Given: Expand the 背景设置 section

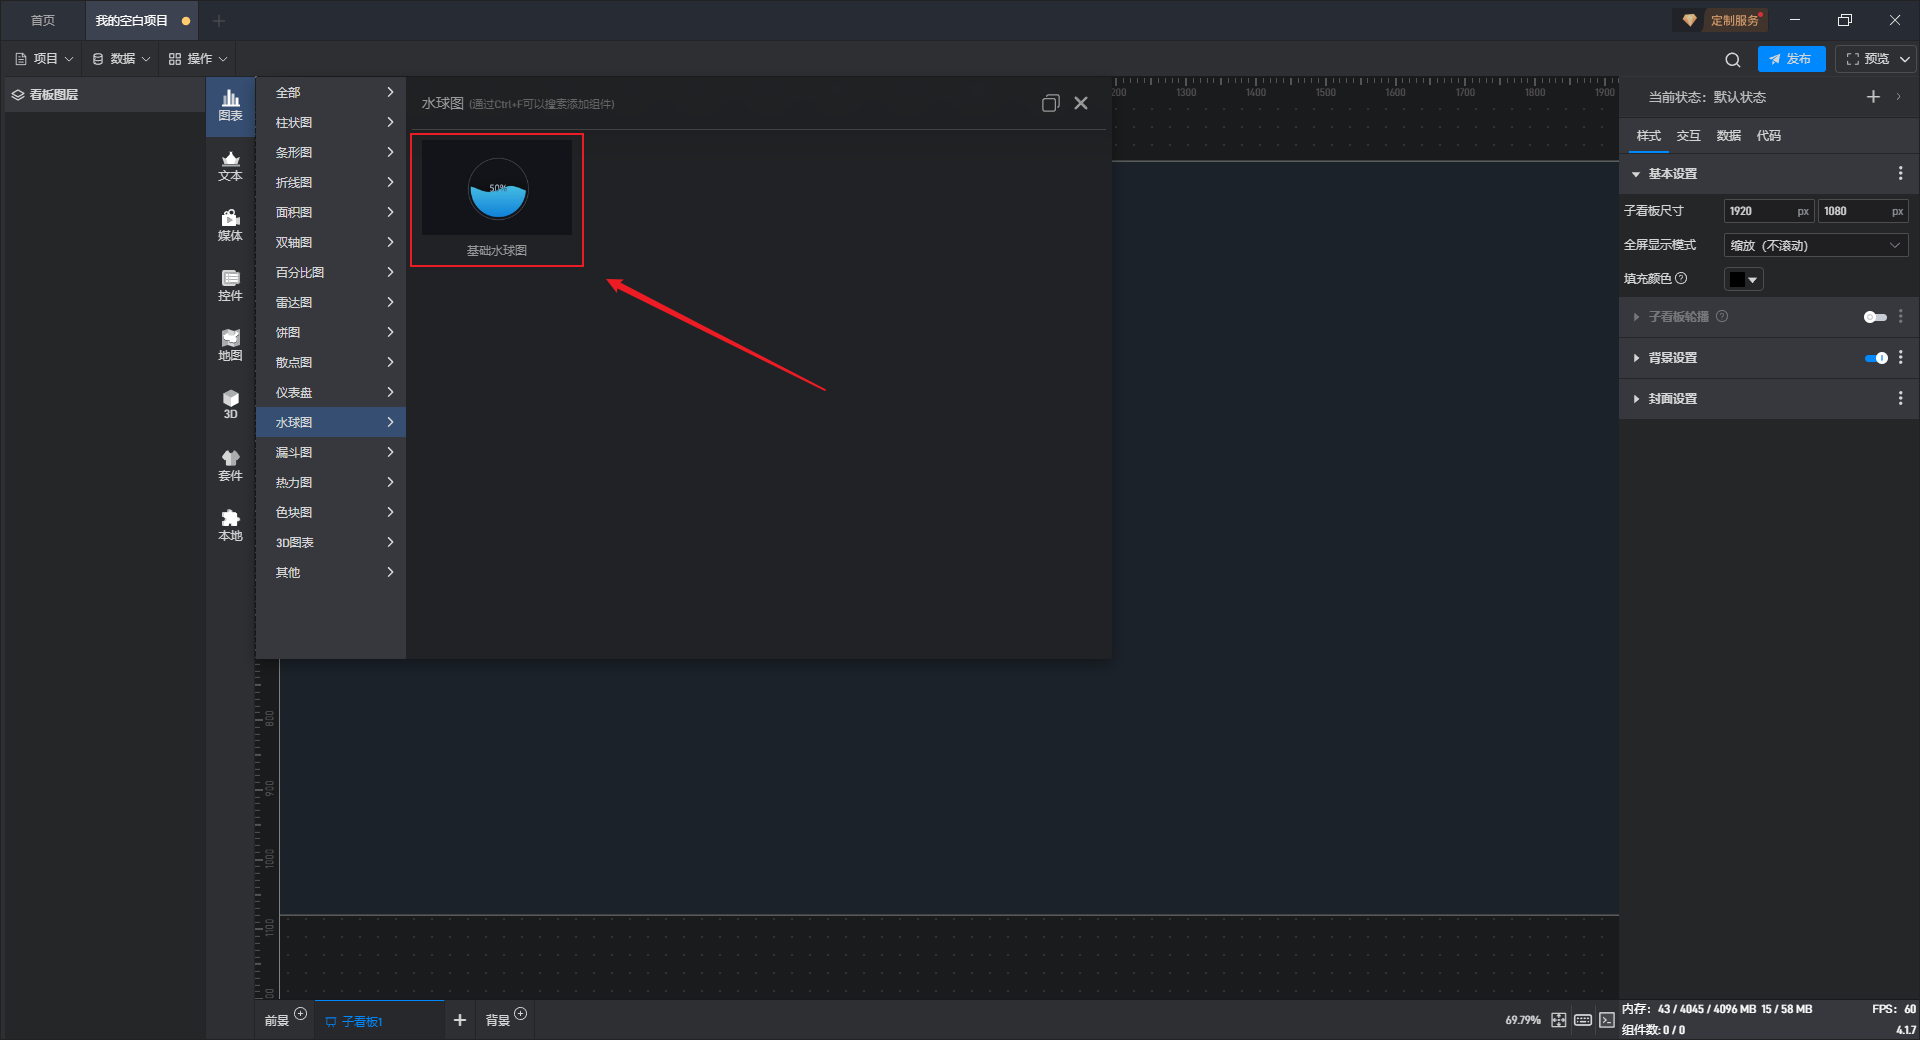Looking at the screenshot, I should 1636,358.
